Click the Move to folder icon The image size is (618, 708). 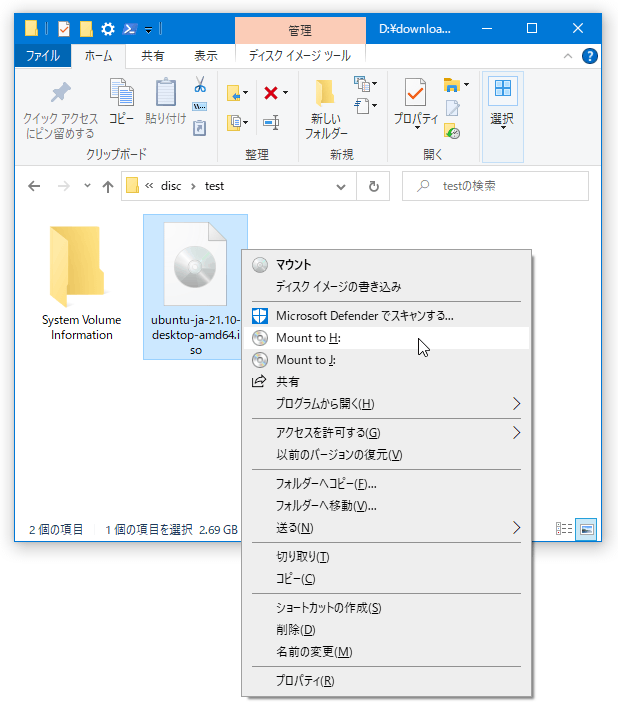tap(233, 93)
